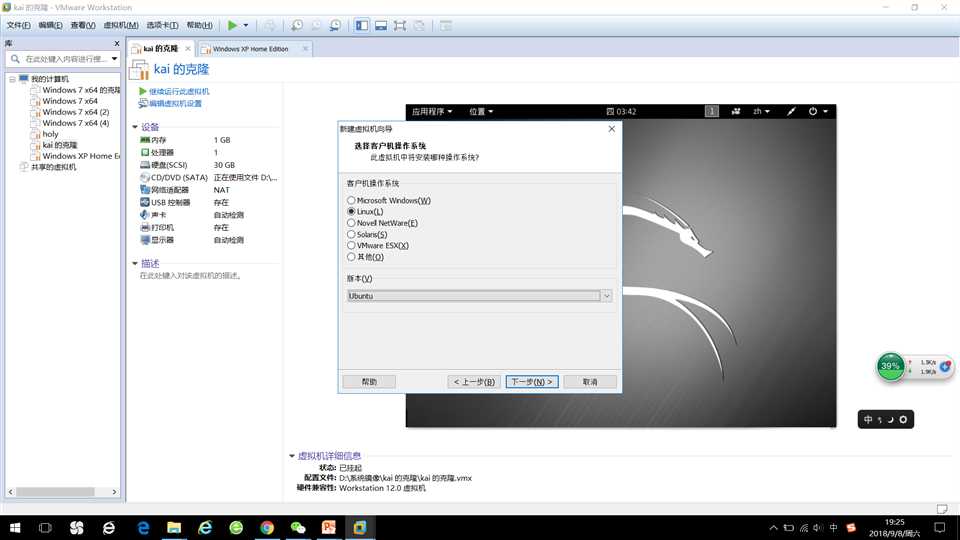
Task: Open WeChat from the Windows taskbar
Action: 298,527
